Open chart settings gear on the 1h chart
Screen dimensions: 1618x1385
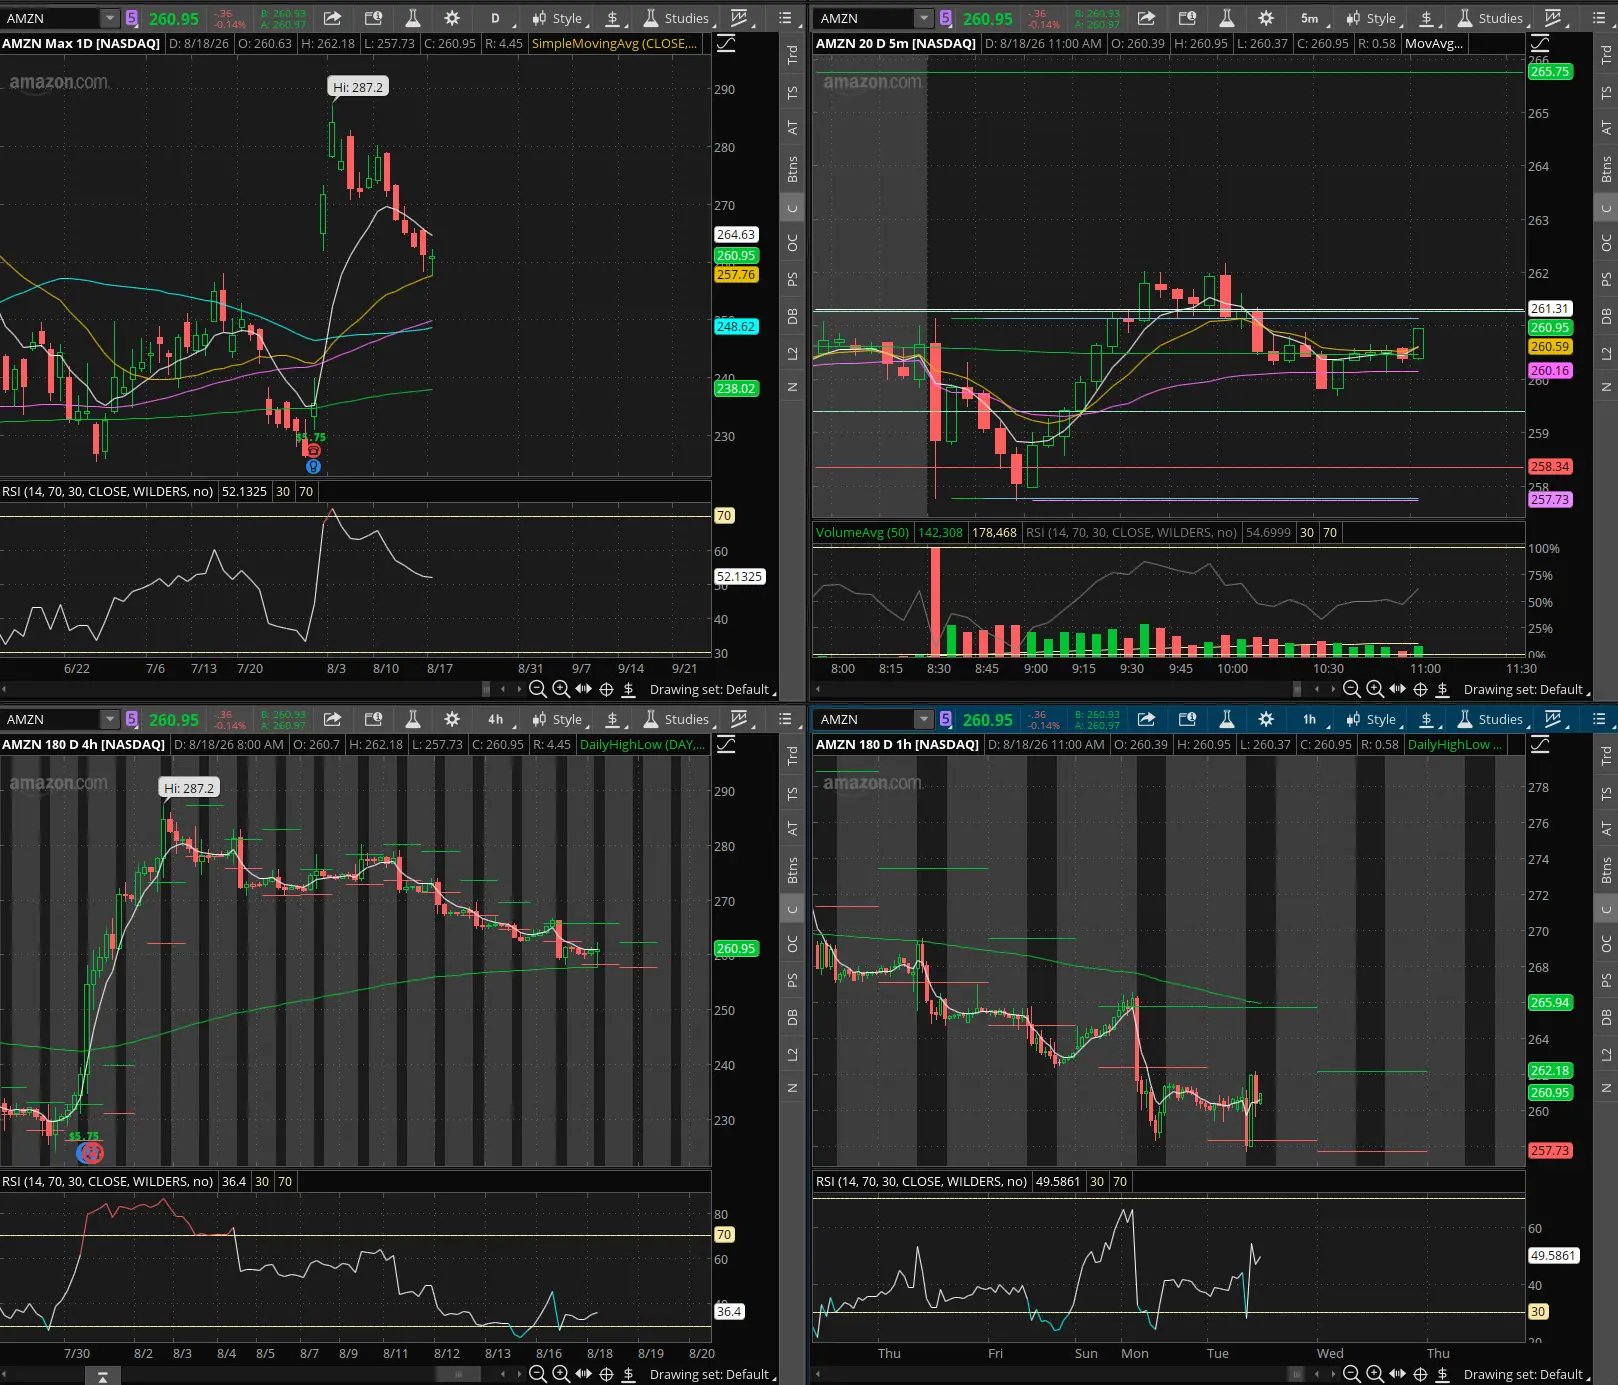tap(1266, 719)
